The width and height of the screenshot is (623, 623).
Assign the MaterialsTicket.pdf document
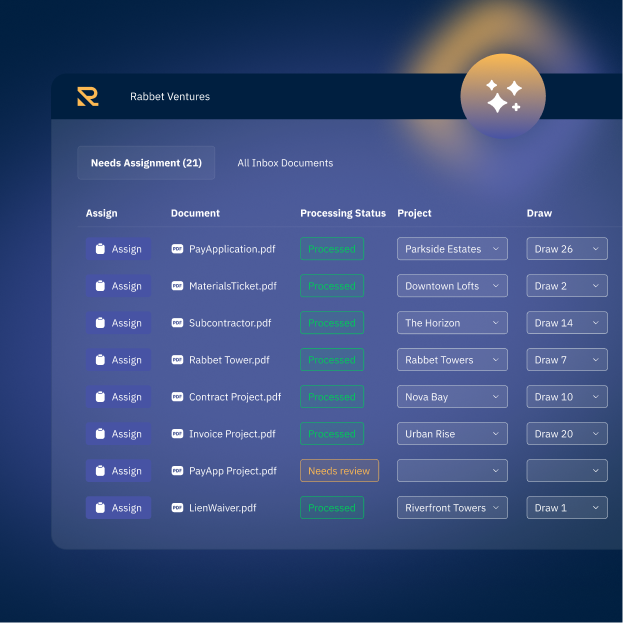(118, 286)
